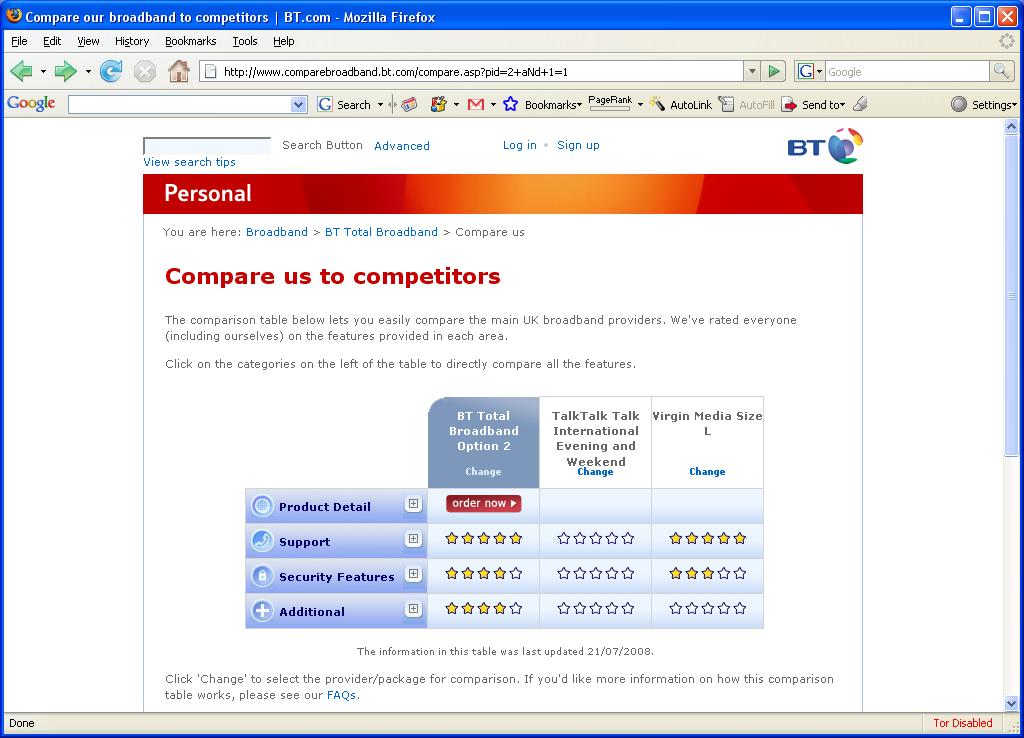1024x738 pixels.
Task: Open the Back button history dropdown arrow
Action: tap(43, 71)
